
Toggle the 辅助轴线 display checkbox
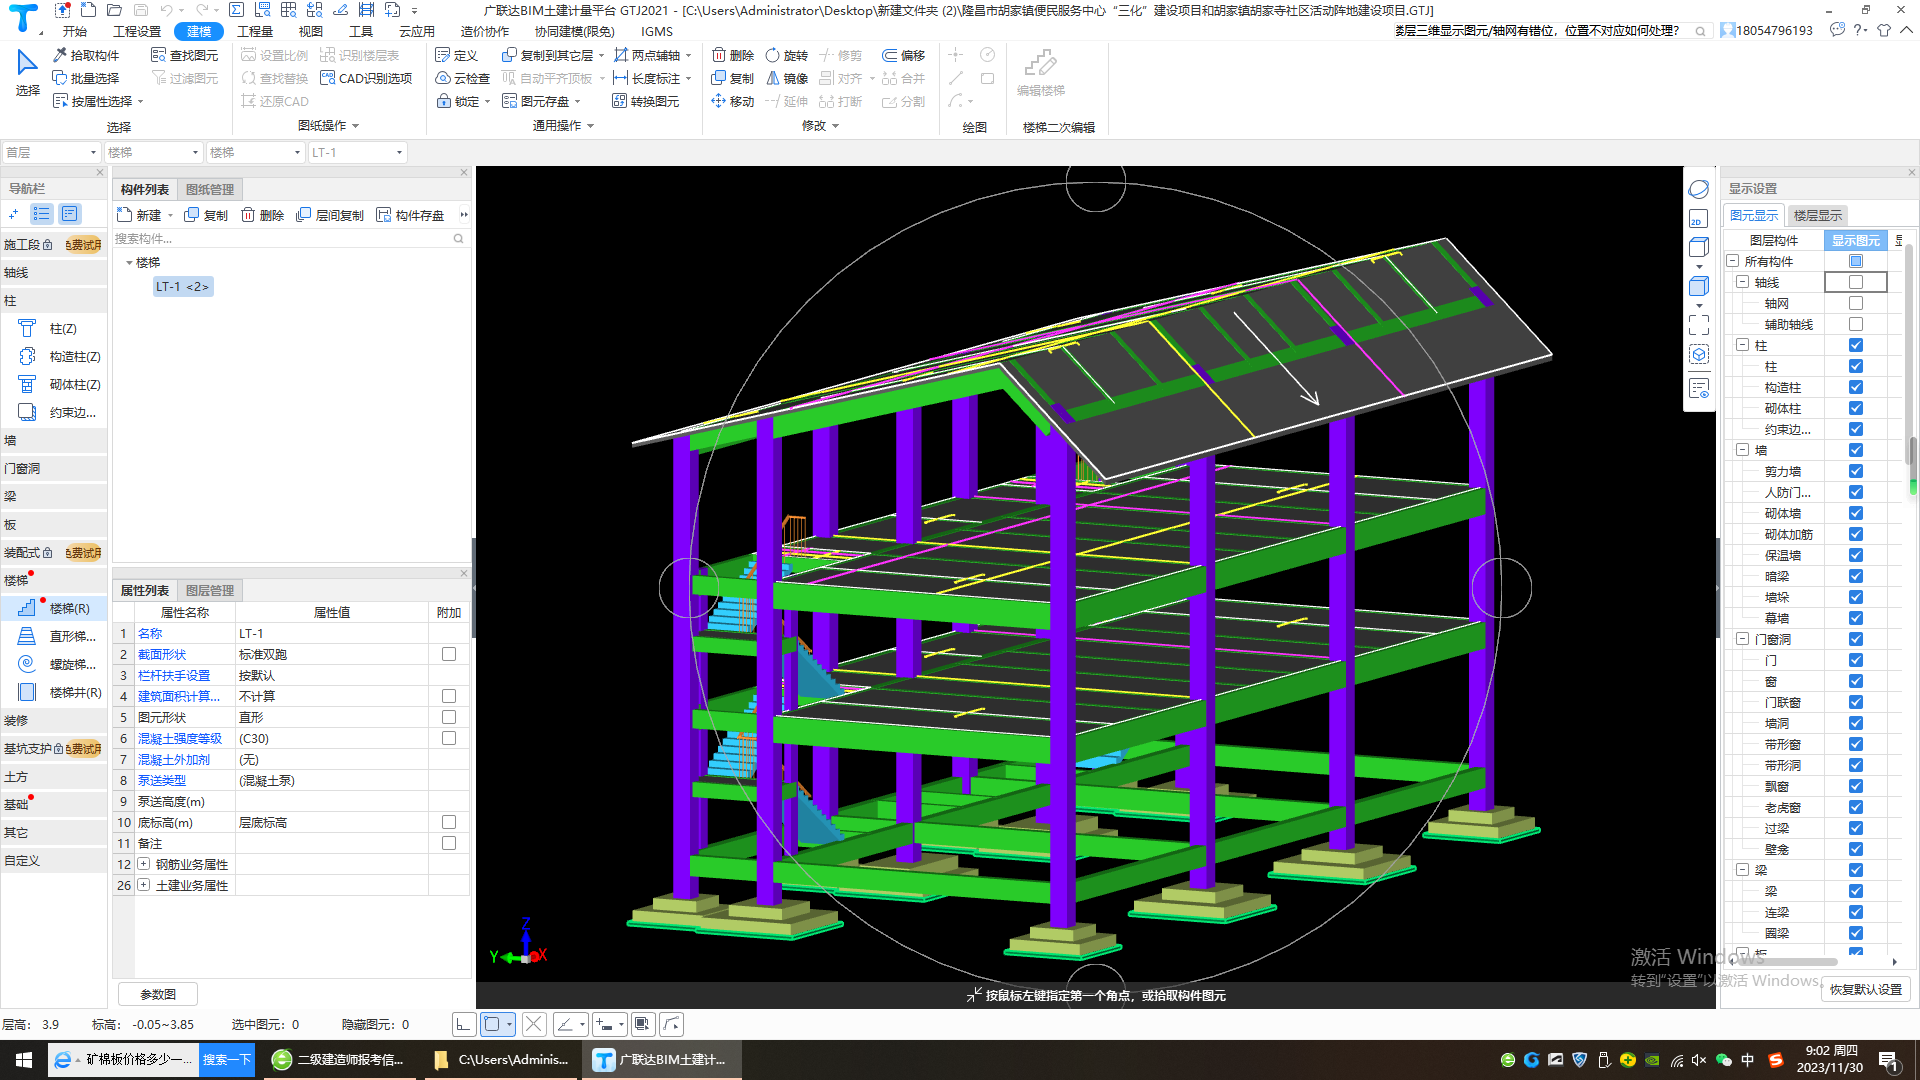tap(1856, 324)
